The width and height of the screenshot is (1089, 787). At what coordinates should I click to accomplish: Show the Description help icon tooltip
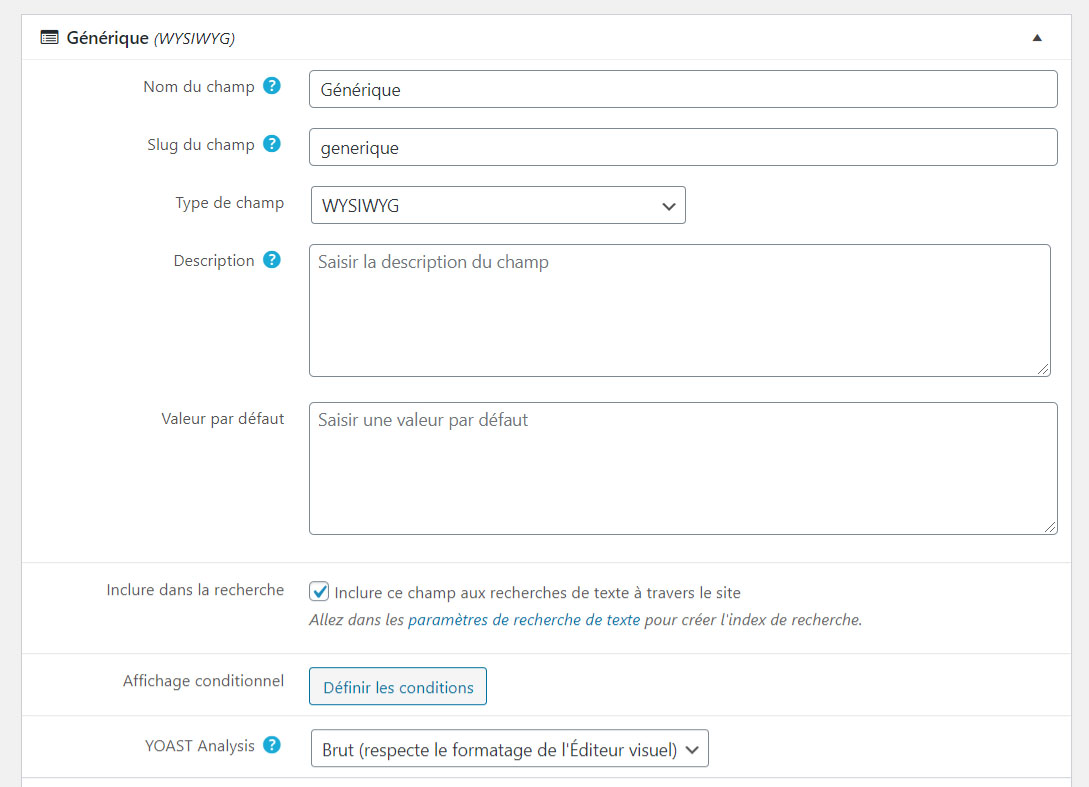pos(272,261)
